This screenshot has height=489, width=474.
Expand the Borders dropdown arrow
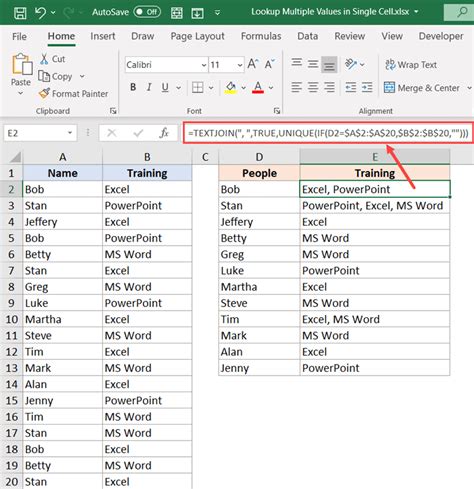click(211, 88)
